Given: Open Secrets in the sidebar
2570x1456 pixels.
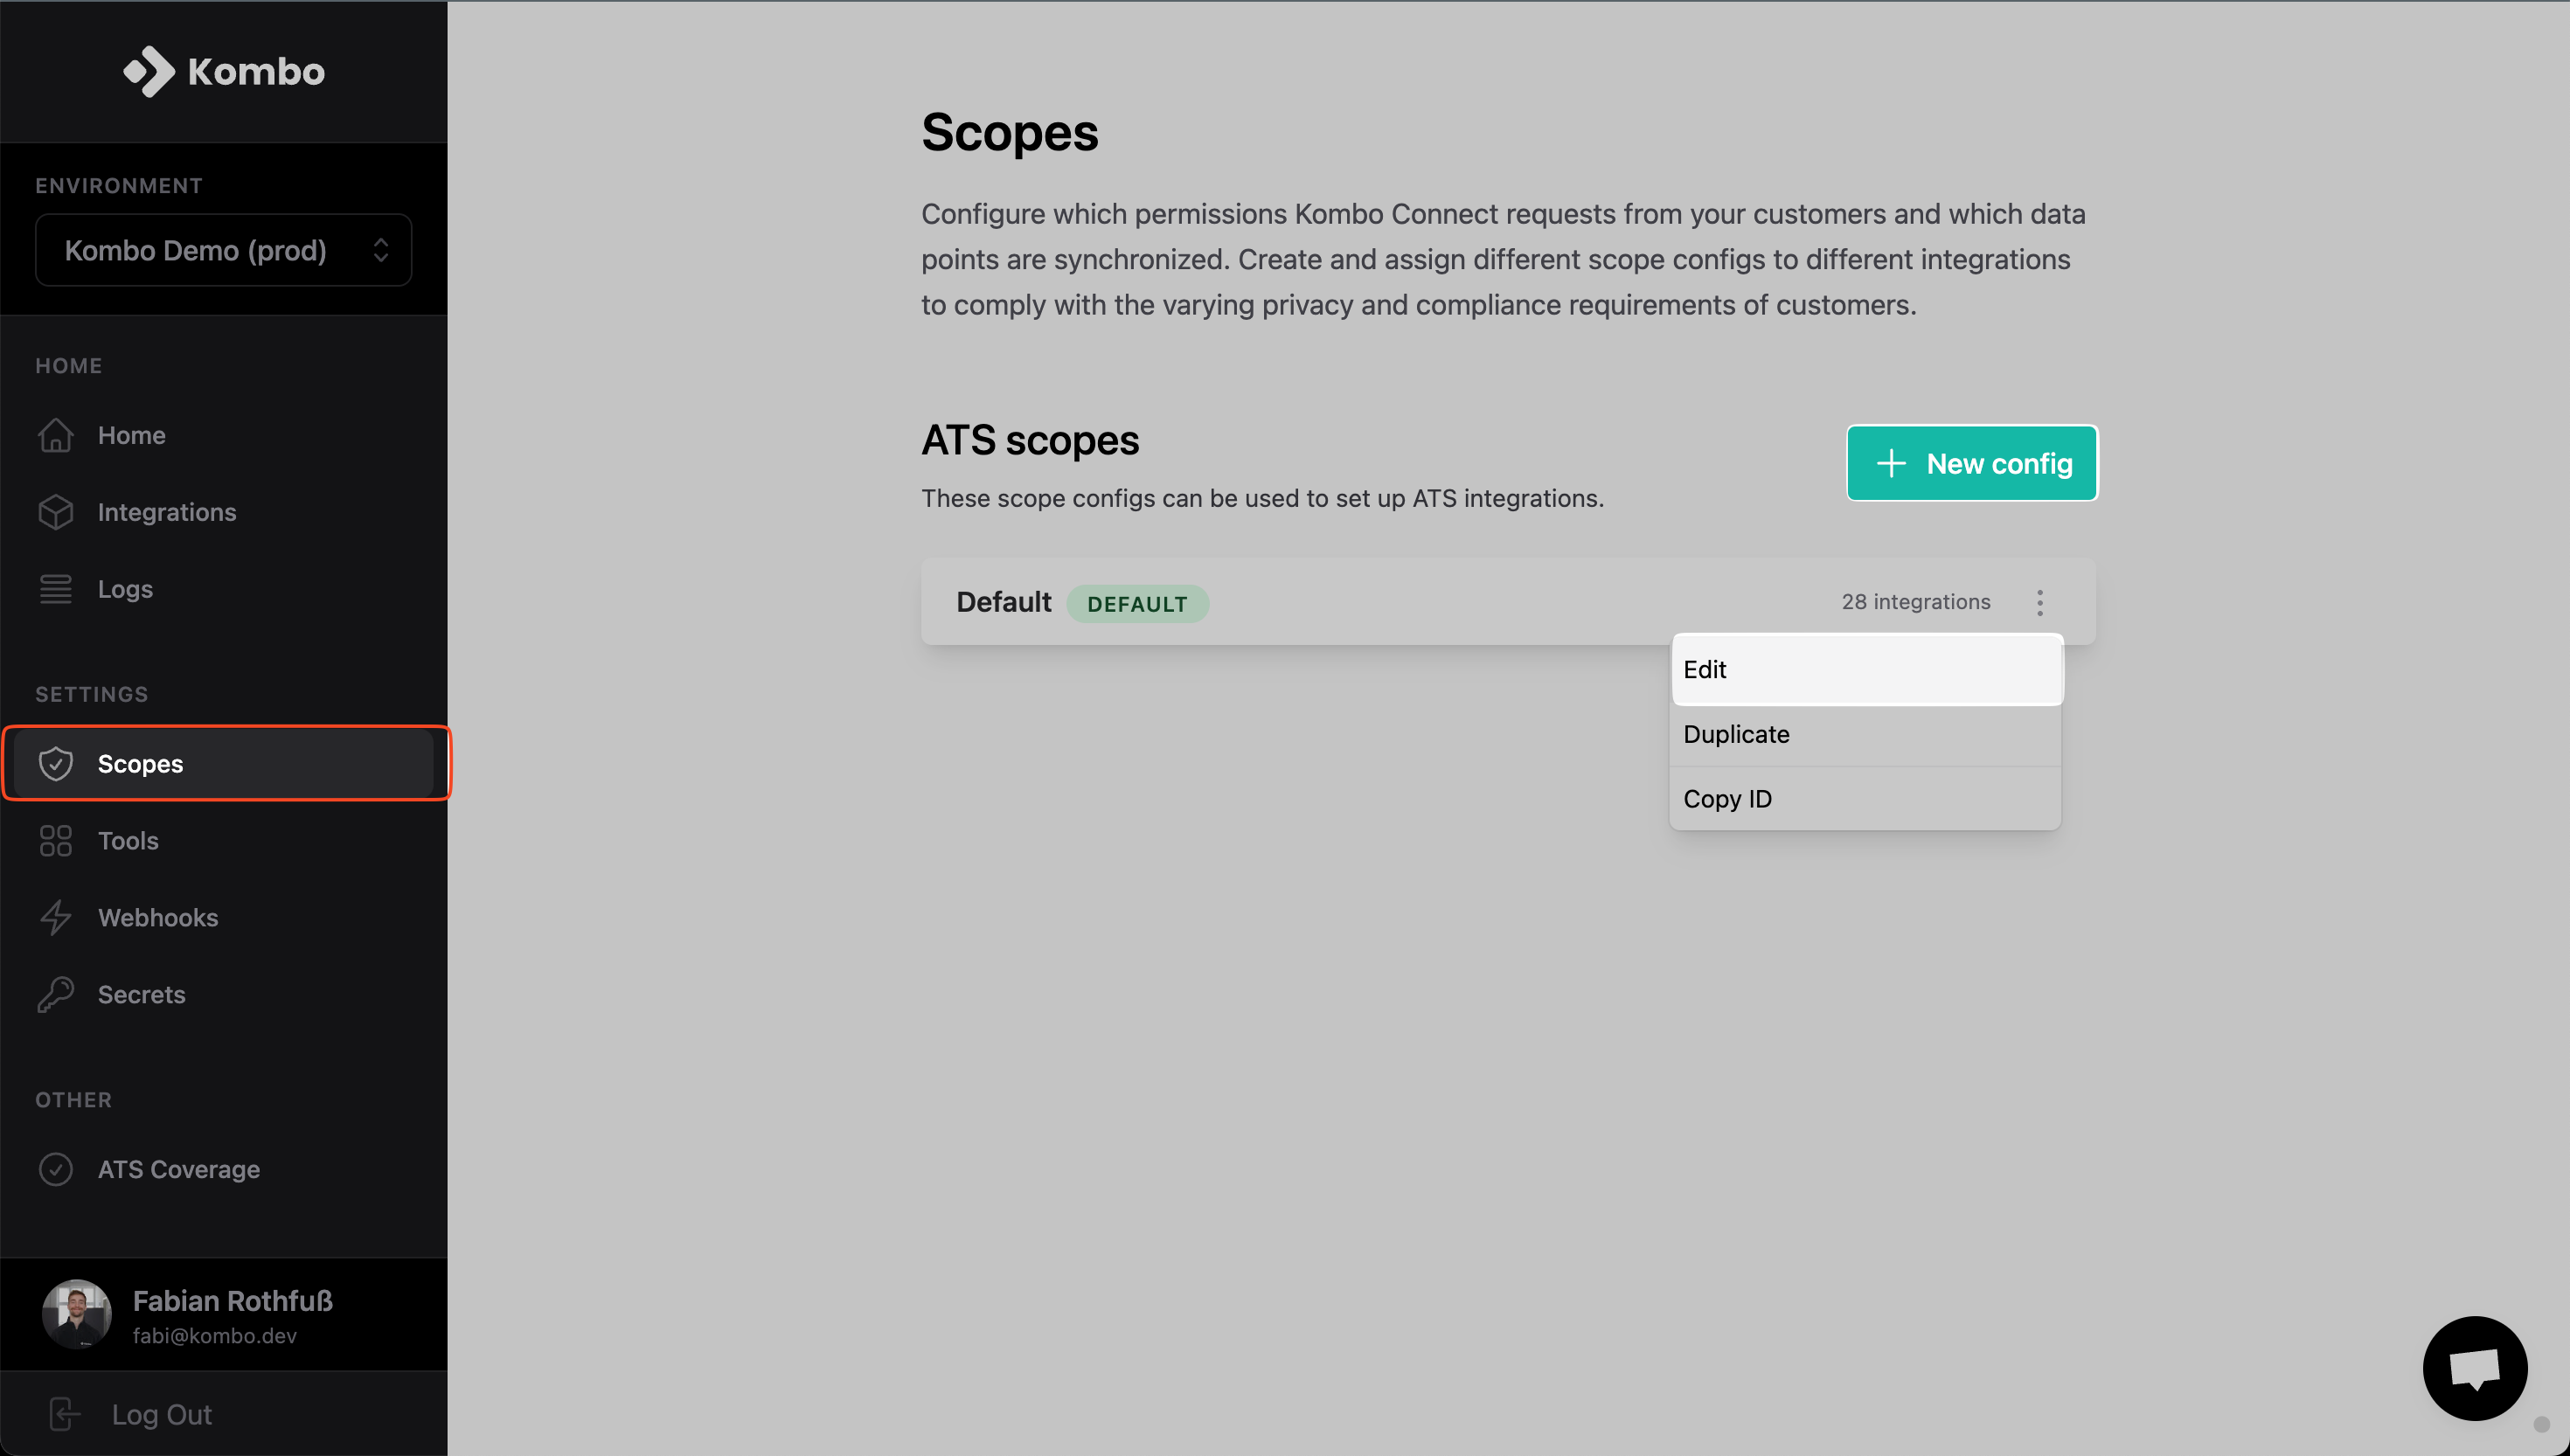Looking at the screenshot, I should [x=224, y=995].
